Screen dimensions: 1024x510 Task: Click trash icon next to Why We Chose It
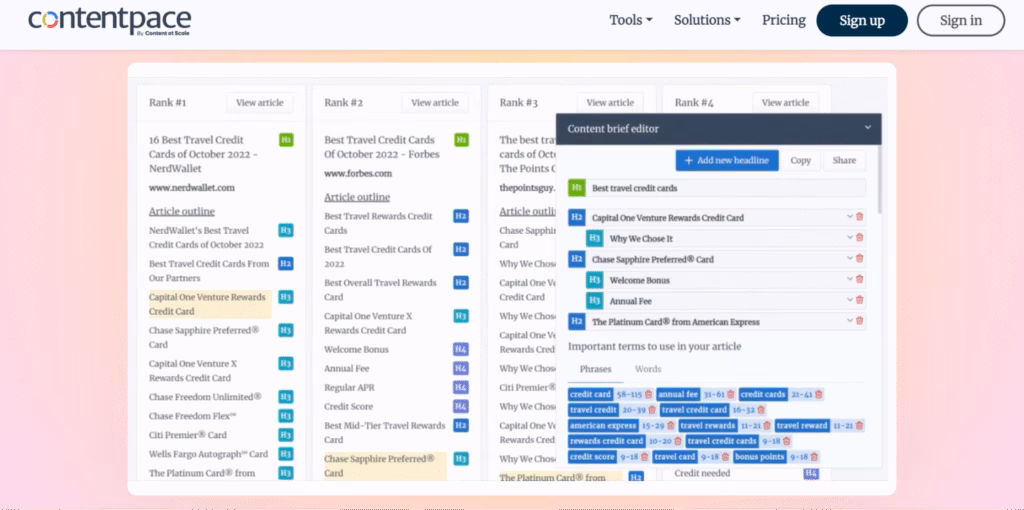point(860,238)
